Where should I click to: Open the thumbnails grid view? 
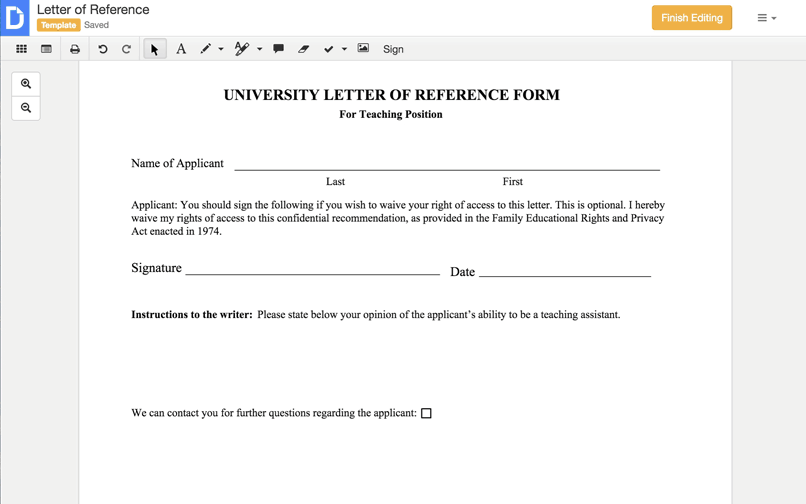[21, 49]
